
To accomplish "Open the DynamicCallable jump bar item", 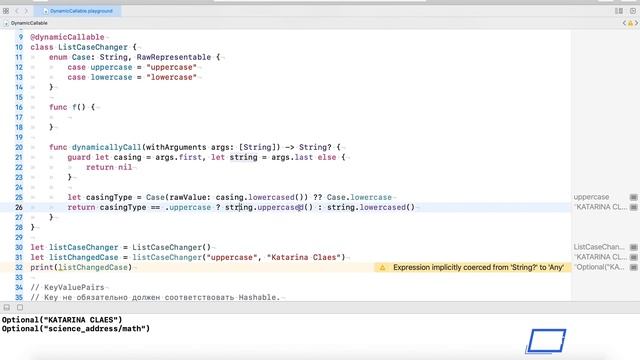I will point(26,23).
